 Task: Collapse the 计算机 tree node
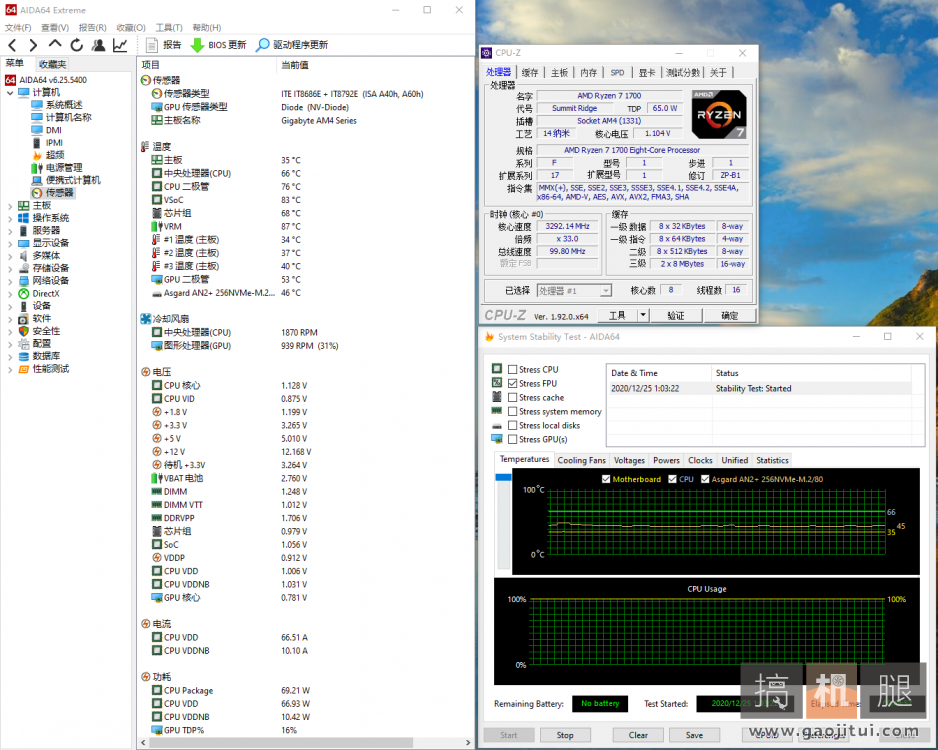(x=10, y=93)
